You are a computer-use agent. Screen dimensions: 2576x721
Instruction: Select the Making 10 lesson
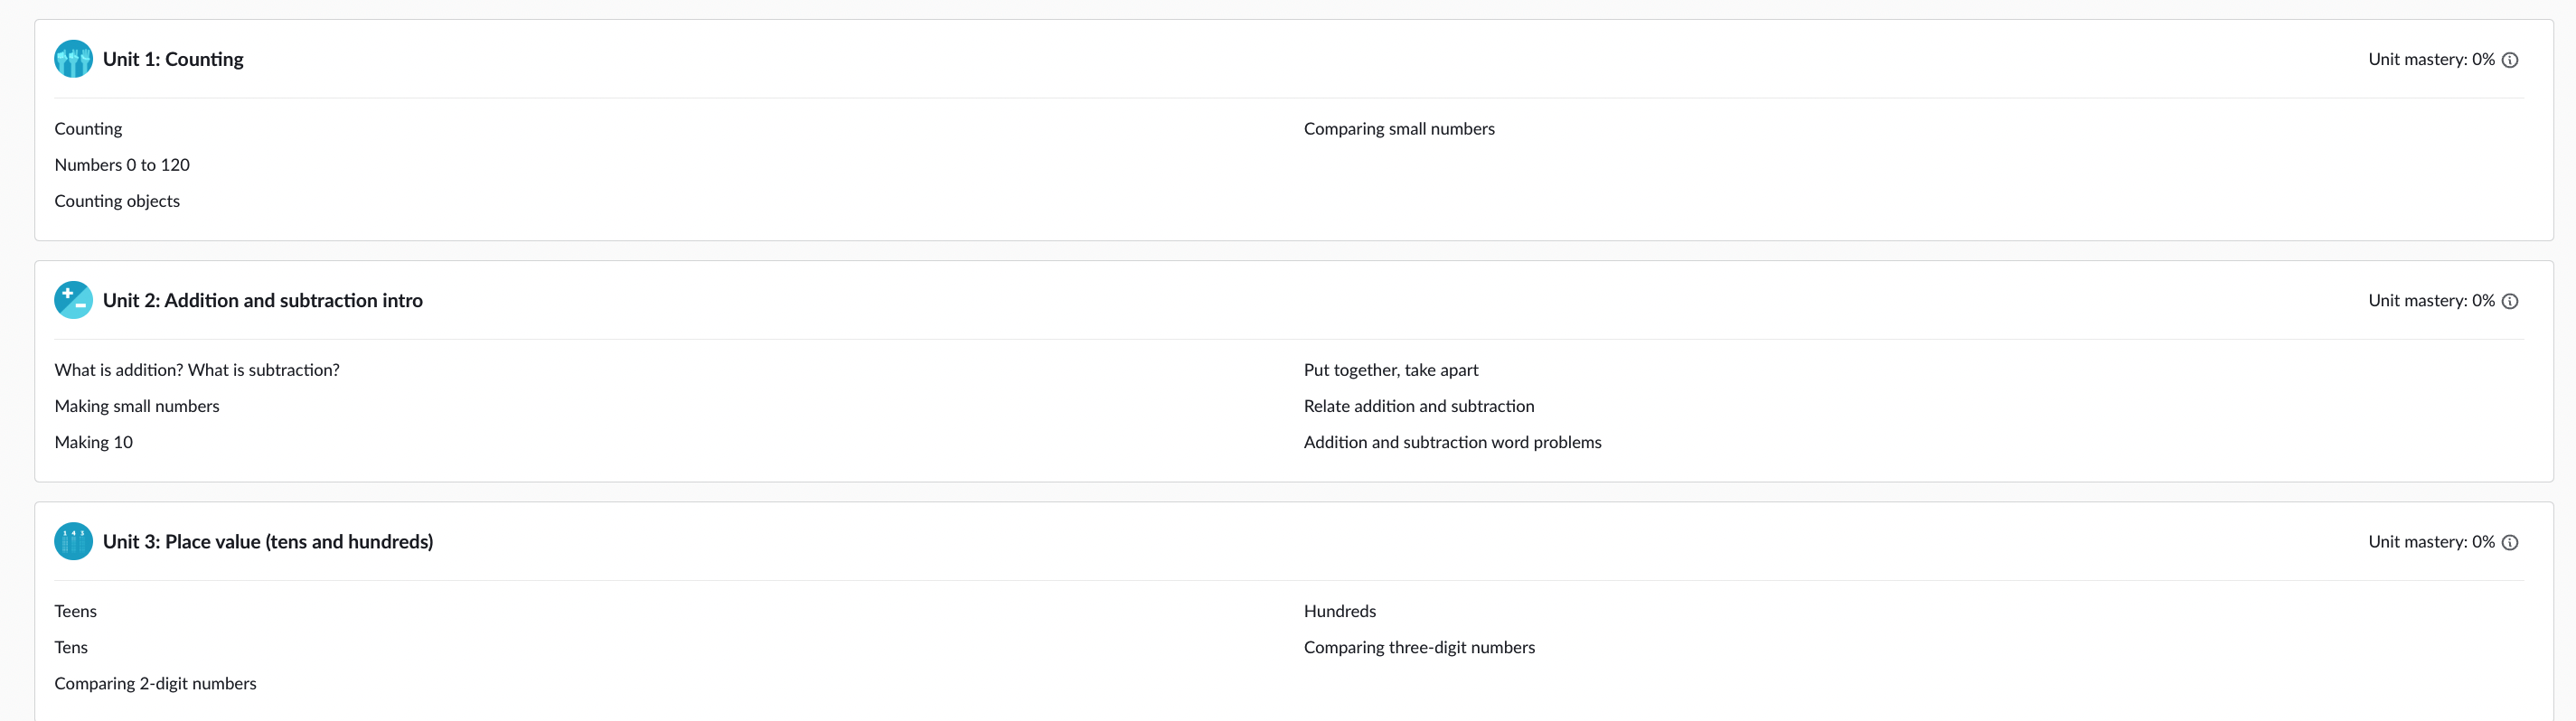pyautogui.click(x=94, y=442)
